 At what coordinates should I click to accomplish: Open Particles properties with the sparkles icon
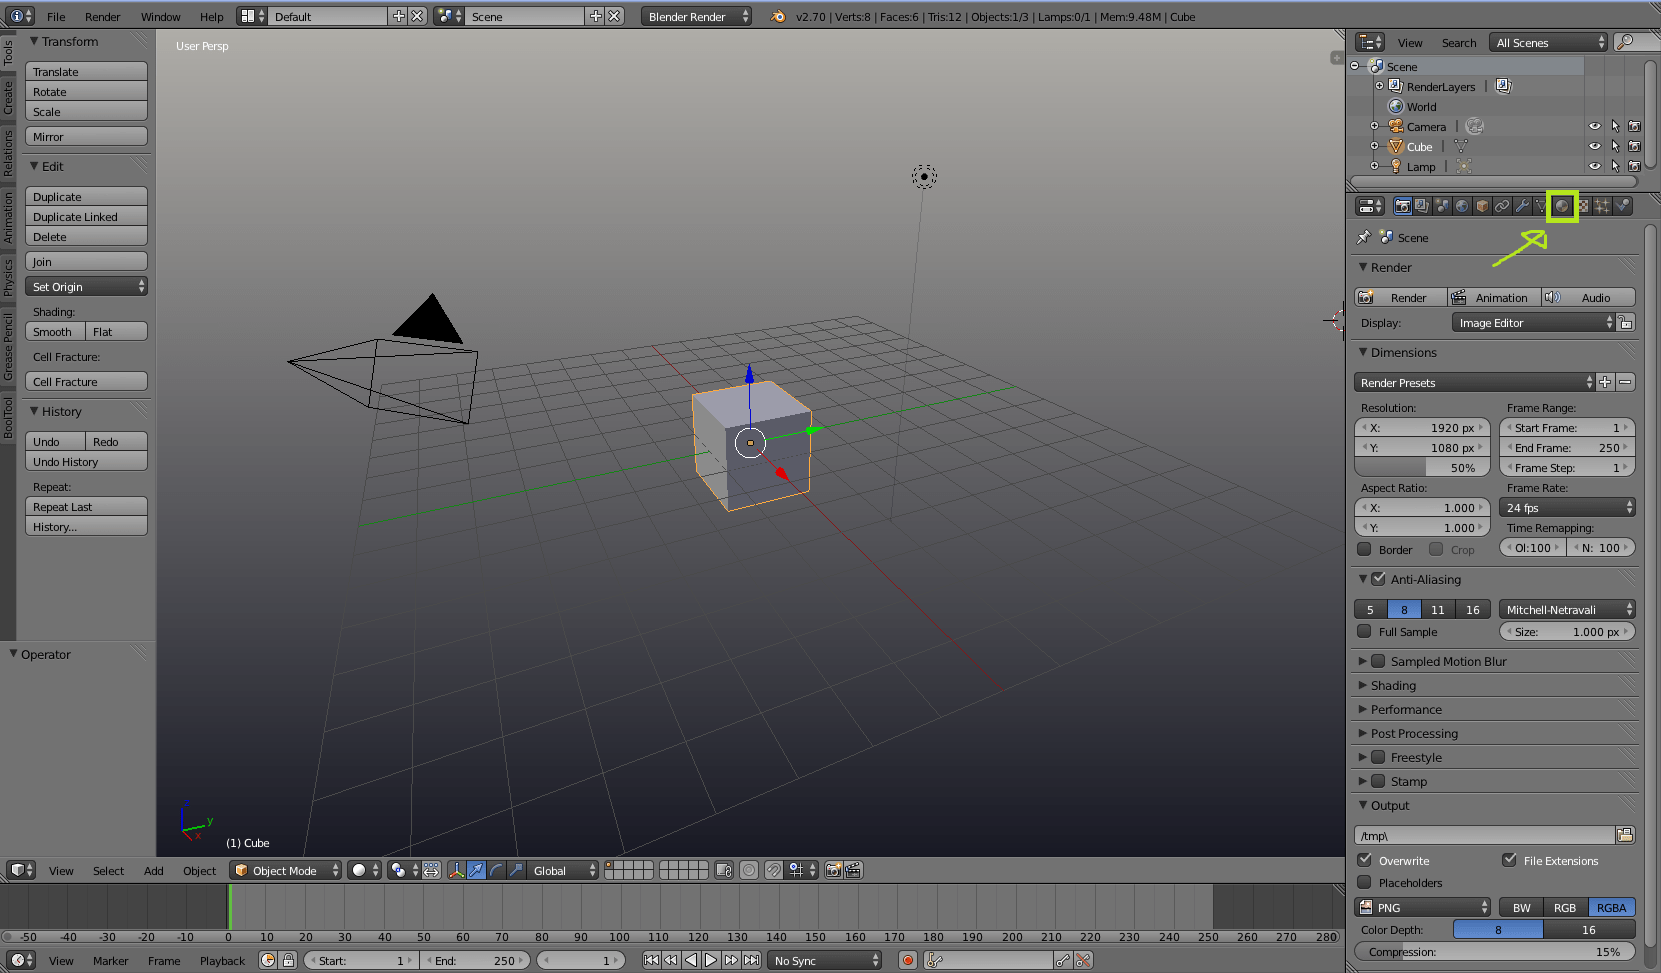tap(1603, 206)
